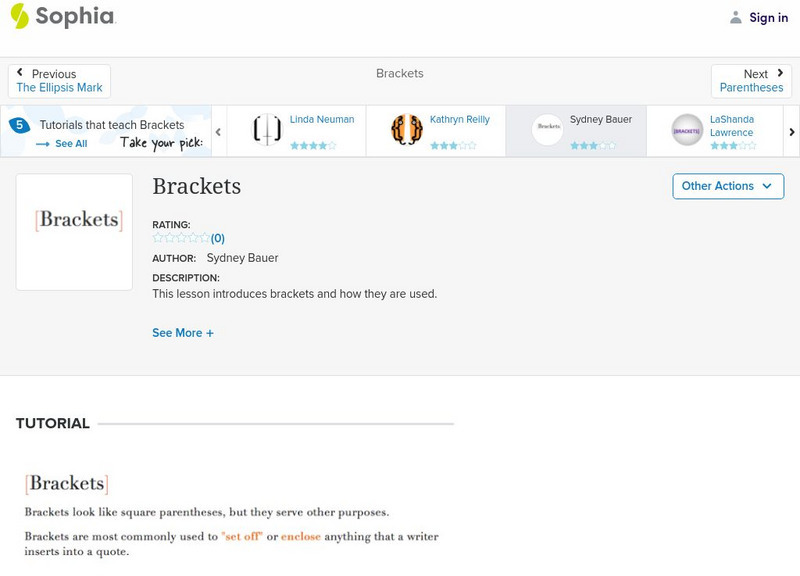The width and height of the screenshot is (800, 576).
Task: Click the user profile icon by Sign in
Action: (736, 17)
